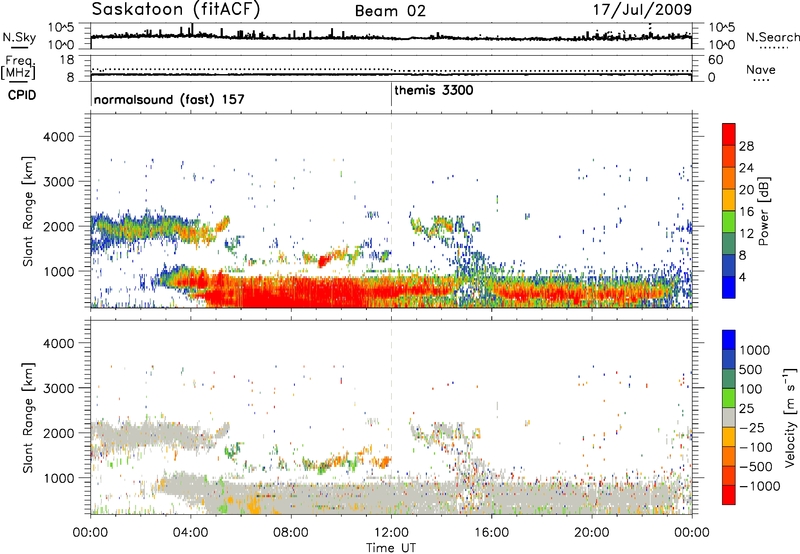The image size is (800, 554).
Task: Click the 'themis 3300' text
Action: [x=434, y=91]
